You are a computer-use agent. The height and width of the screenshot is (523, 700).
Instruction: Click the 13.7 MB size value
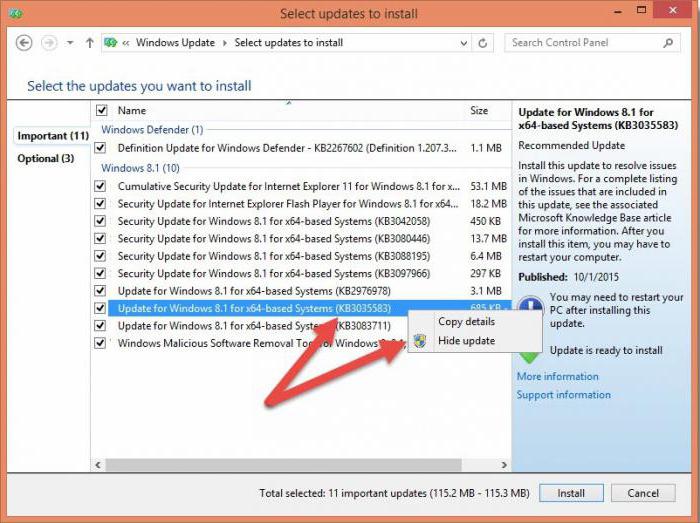(x=488, y=239)
